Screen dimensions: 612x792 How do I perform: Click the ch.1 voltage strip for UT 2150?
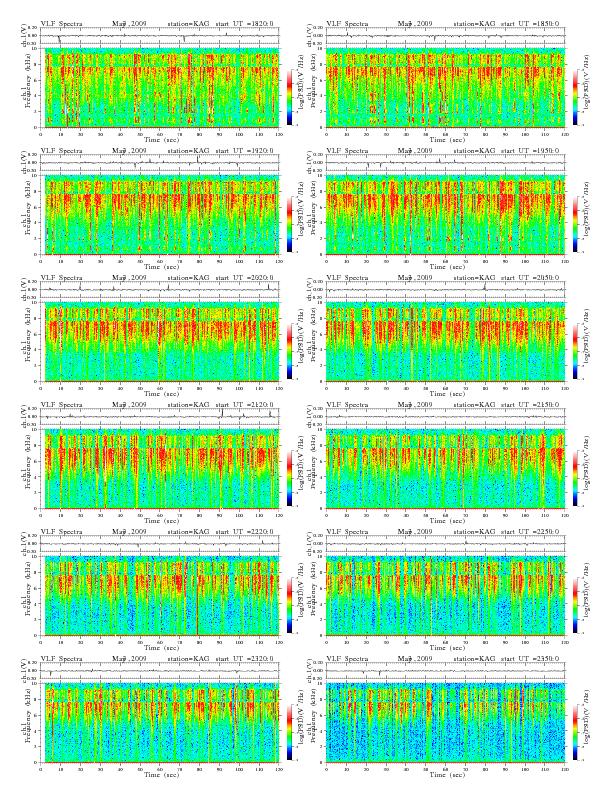point(445,417)
